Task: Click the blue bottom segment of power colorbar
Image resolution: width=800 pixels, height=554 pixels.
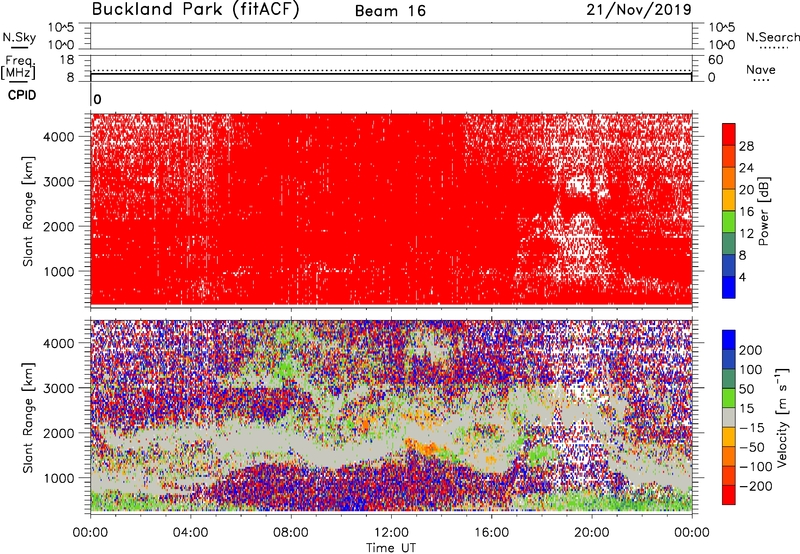Action: (x=729, y=287)
